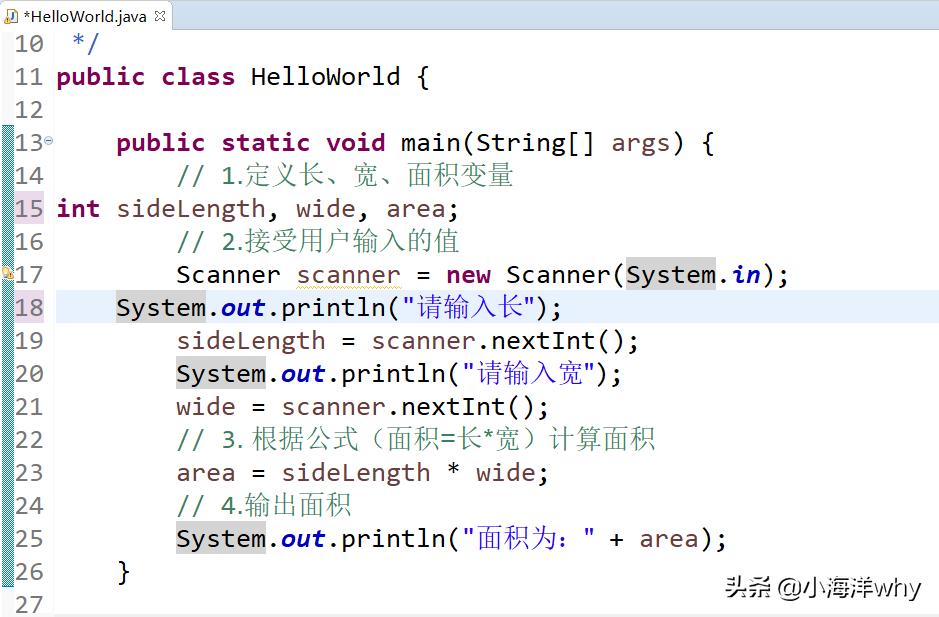Click the string 请输入长 on line 18
Viewport: 939px width, 617px height.
(x=468, y=307)
